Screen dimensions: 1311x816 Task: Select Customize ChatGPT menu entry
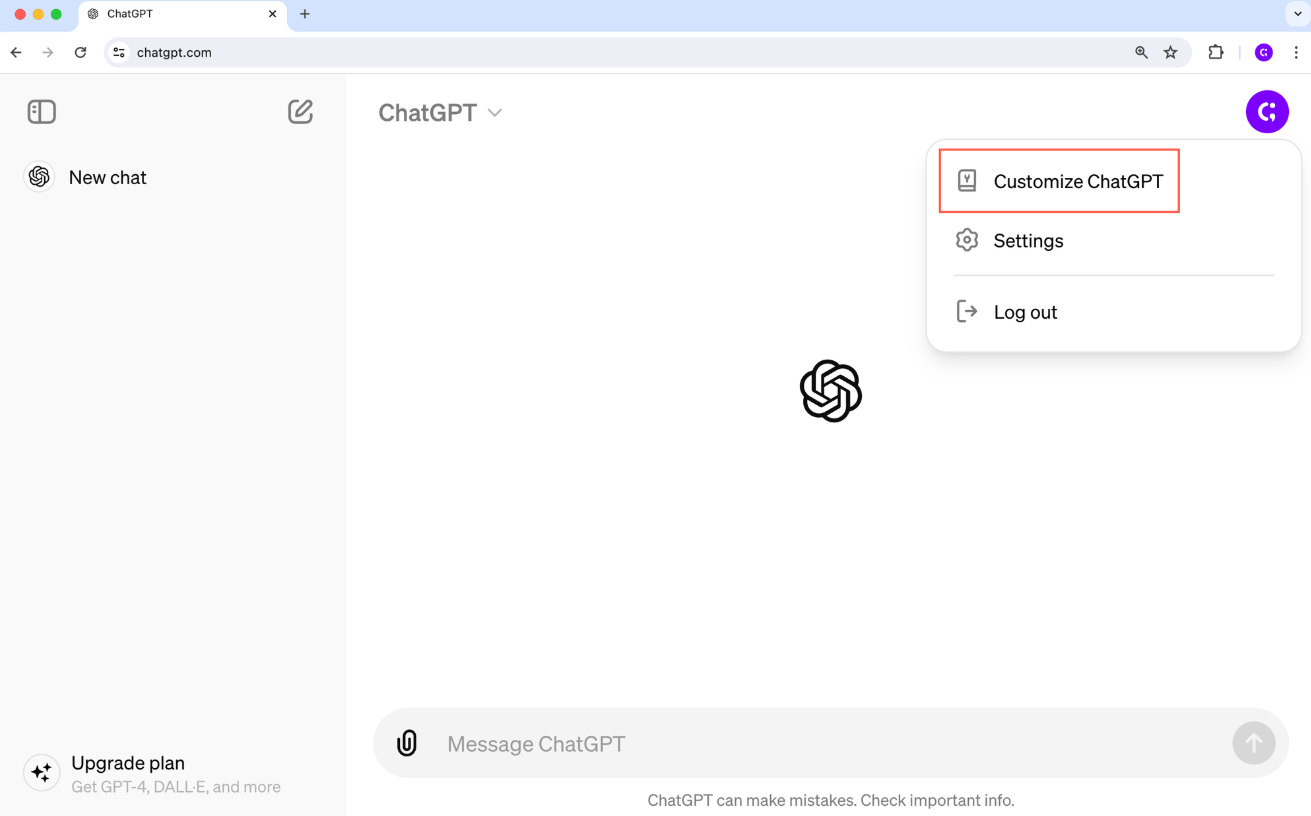coord(1060,181)
